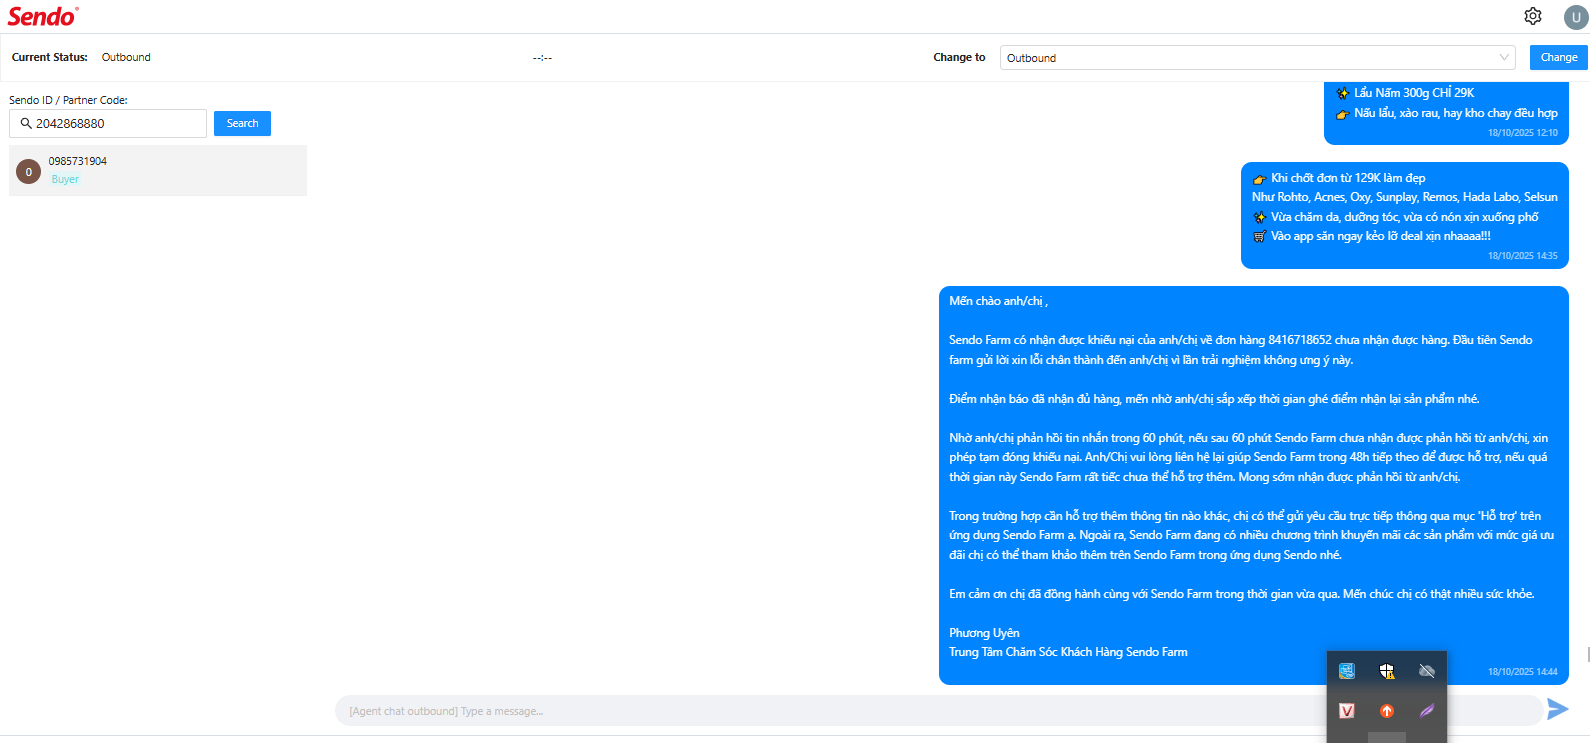Image resolution: width=1590 pixels, height=743 pixels.
Task: Open the red V tray icon
Action: coord(1347,711)
